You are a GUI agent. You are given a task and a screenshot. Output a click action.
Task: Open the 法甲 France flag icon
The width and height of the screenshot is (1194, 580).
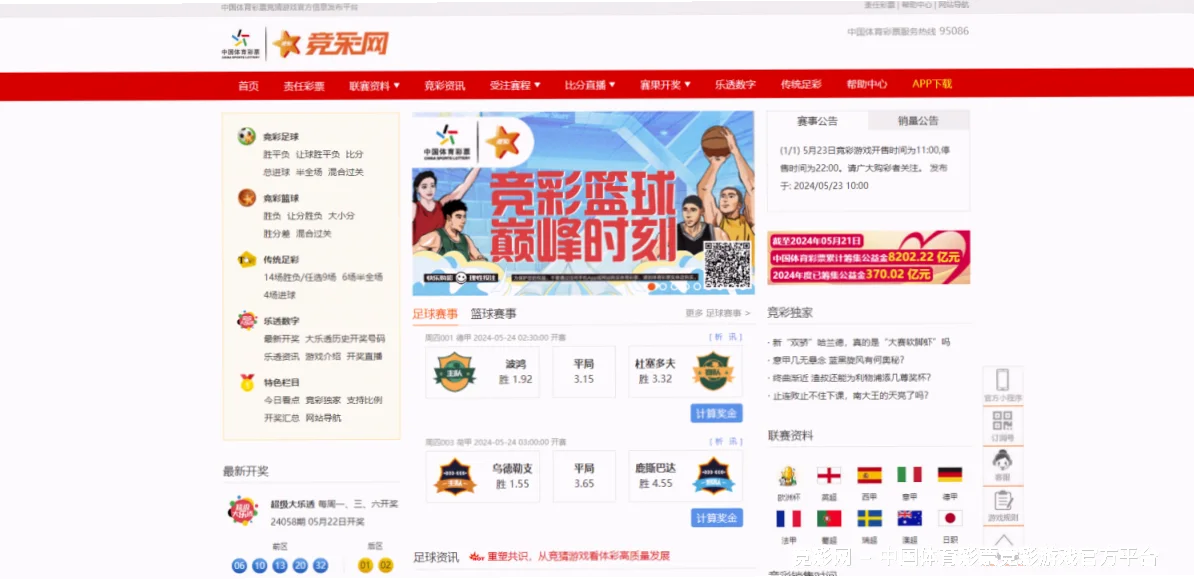coord(788,519)
